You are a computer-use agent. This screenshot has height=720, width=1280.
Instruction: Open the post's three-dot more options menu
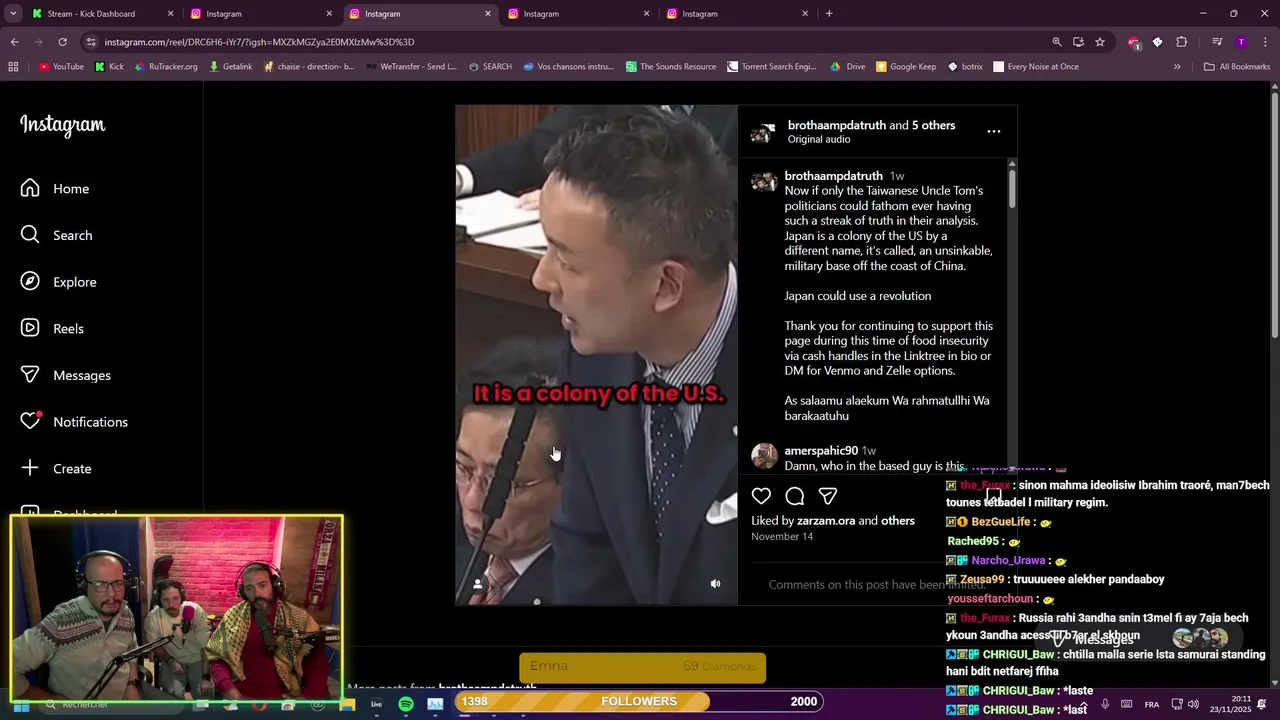993,131
